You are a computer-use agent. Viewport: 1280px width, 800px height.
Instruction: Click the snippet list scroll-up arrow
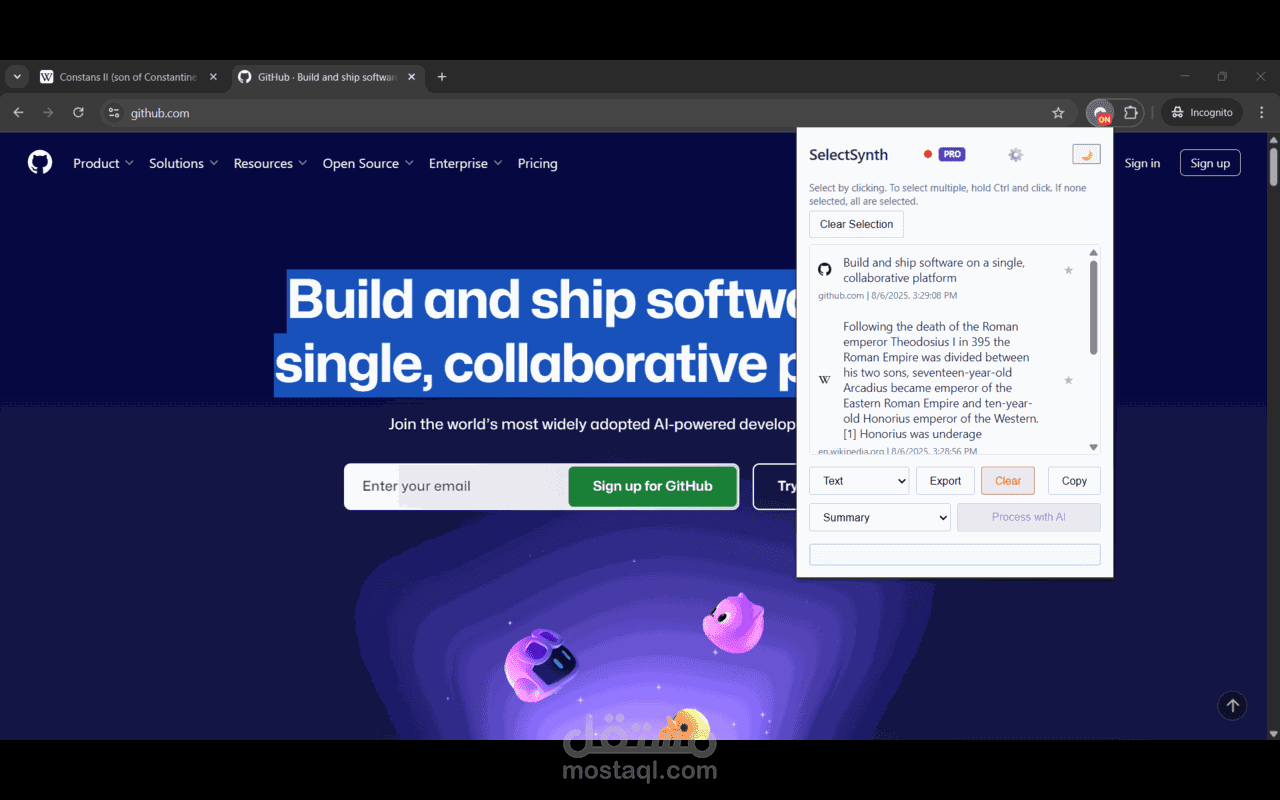[x=1093, y=252]
